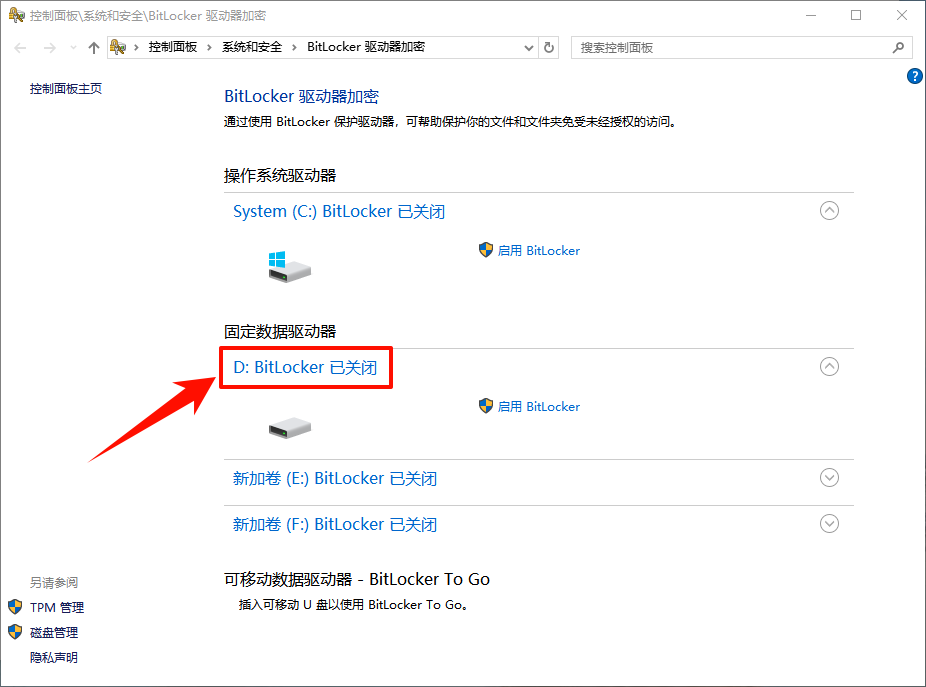926x687 pixels.
Task: Click the address bar control panel icon
Action: click(118, 47)
